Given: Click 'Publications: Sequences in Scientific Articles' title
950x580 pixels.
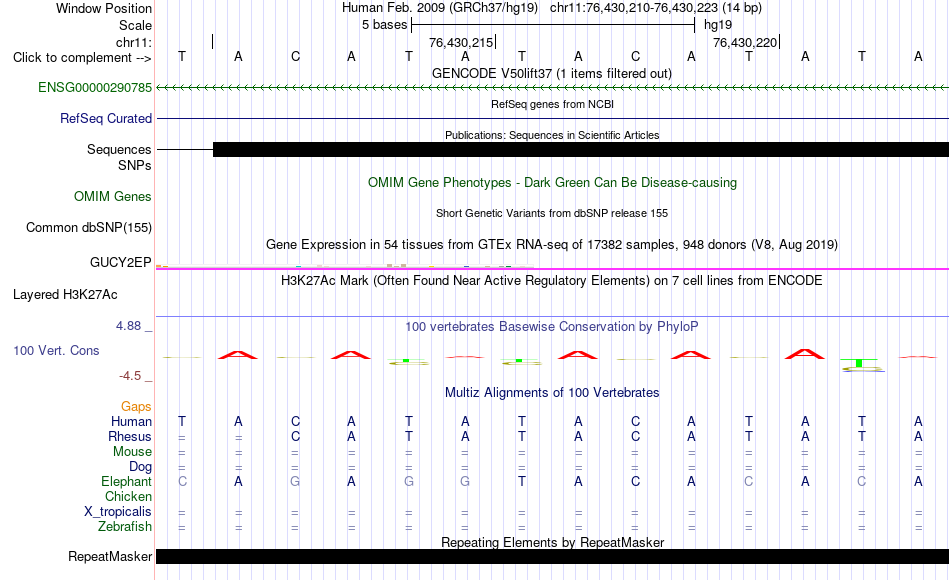Looking at the screenshot, I should [552, 135].
